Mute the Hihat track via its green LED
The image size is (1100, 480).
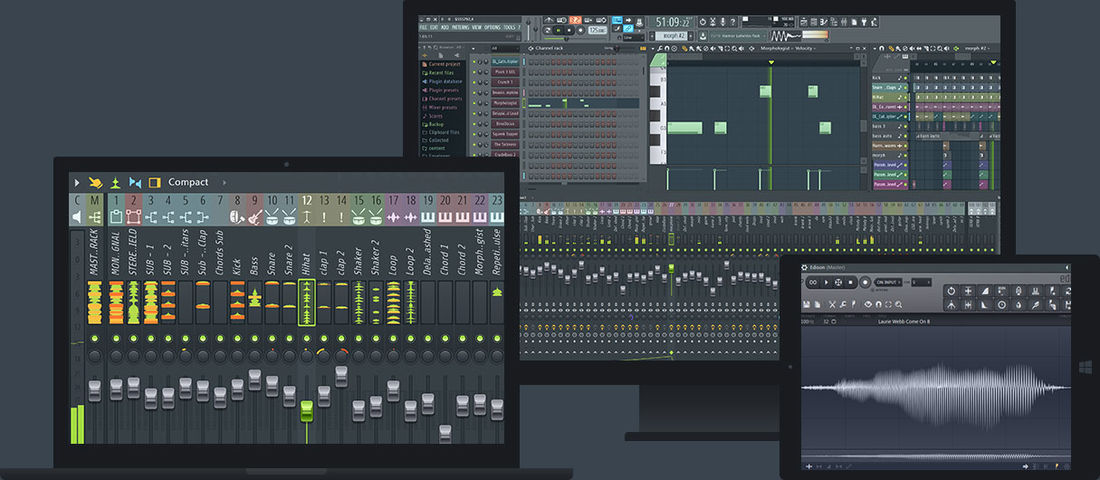pos(307,338)
